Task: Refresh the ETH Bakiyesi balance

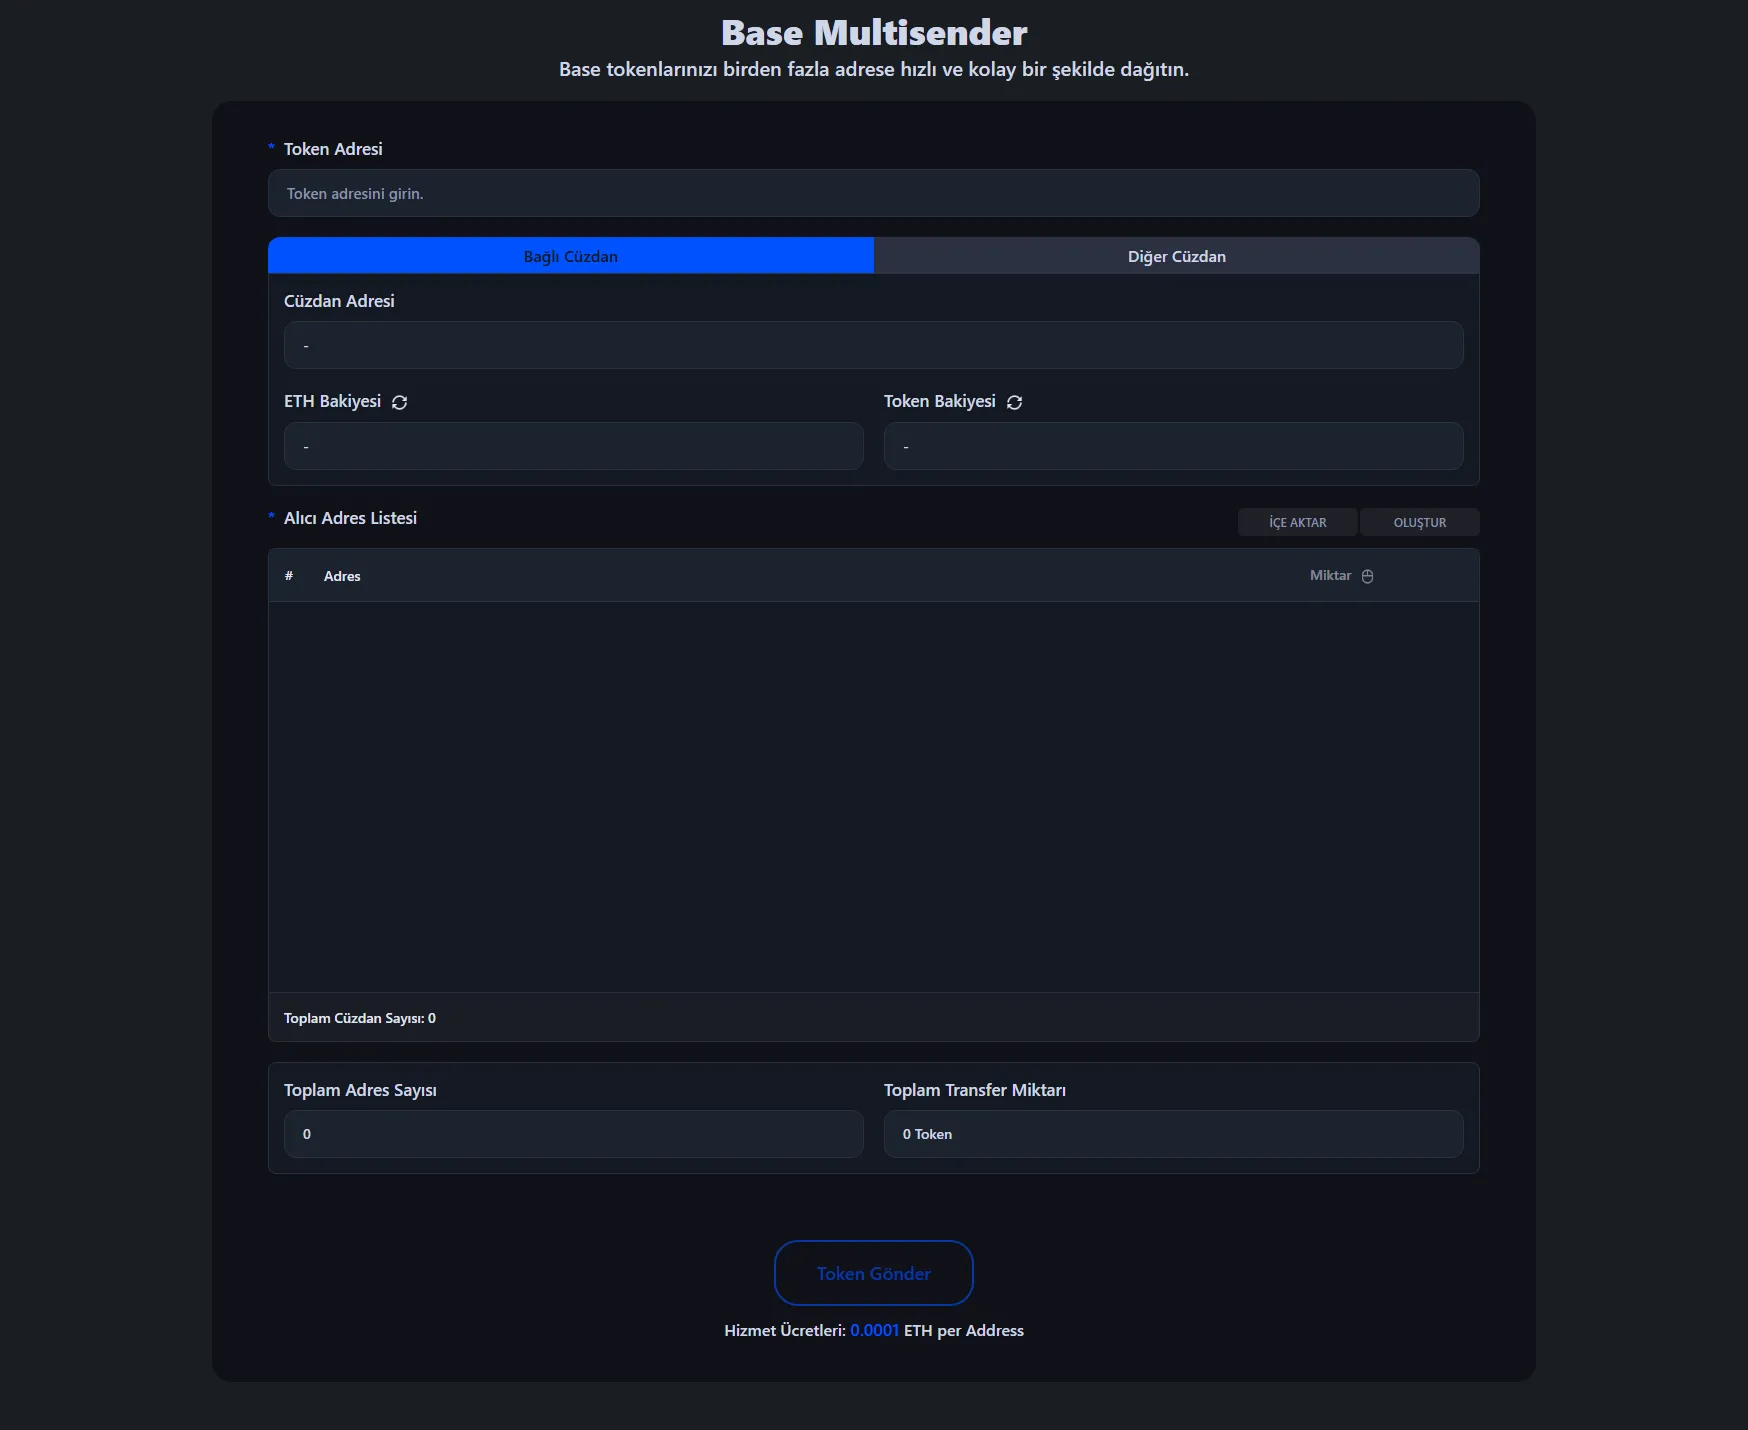Action: 399,402
